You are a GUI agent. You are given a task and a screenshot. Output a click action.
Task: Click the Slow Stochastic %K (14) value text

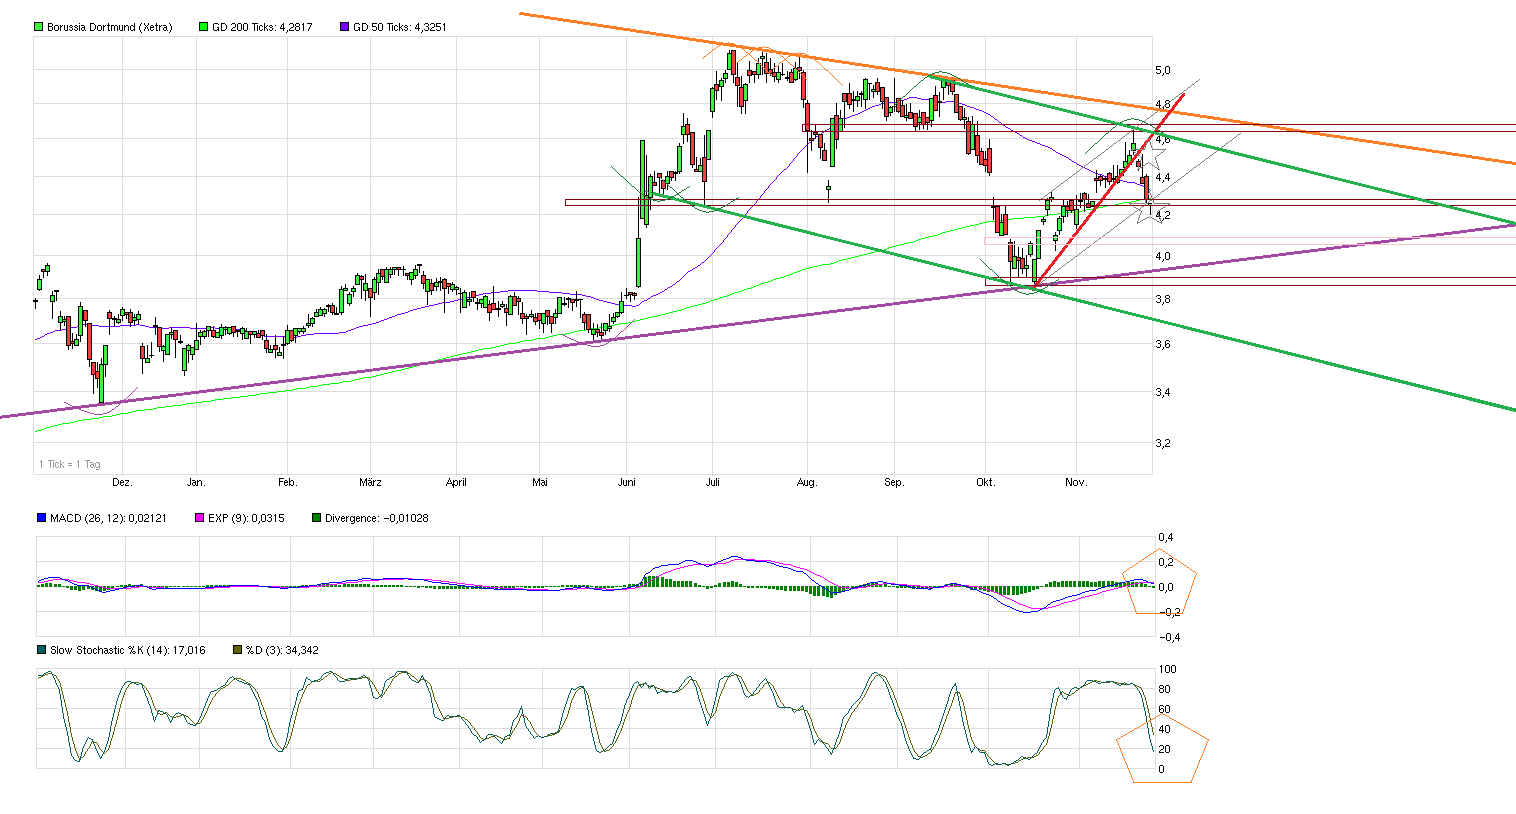(128, 650)
